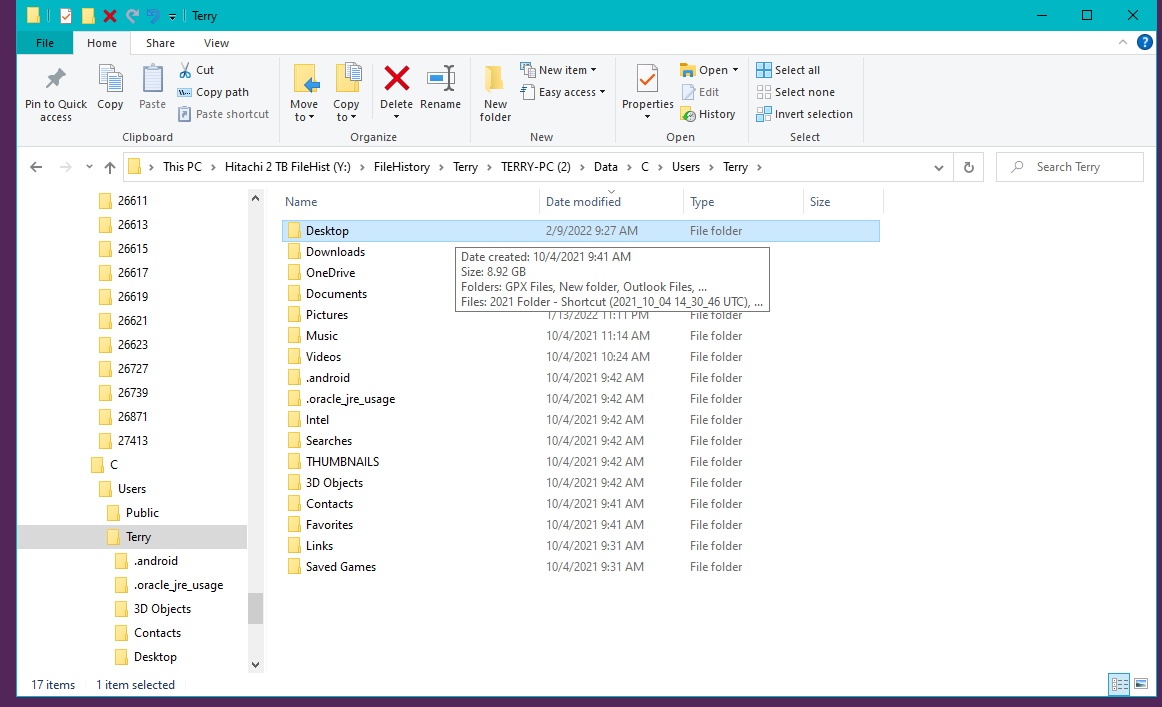Click the navigation pane scrollbar up arrow
The image size is (1162, 707).
256,199
